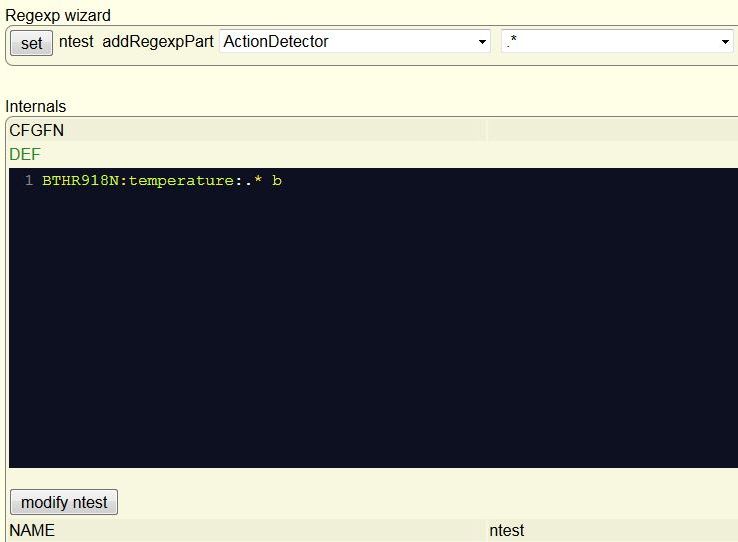Select the ntest value in NAME row
Viewport: 738px width, 542px height.
[x=506, y=530]
